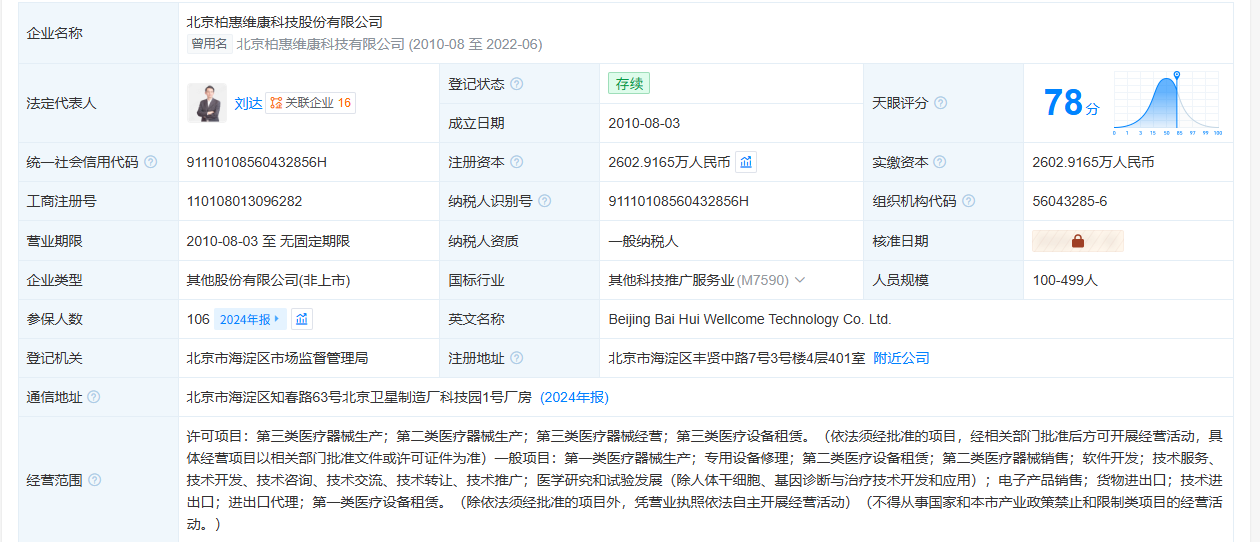
Task: Select 实缴资本 value 2602.9165万人民币
Action: coord(1094,162)
